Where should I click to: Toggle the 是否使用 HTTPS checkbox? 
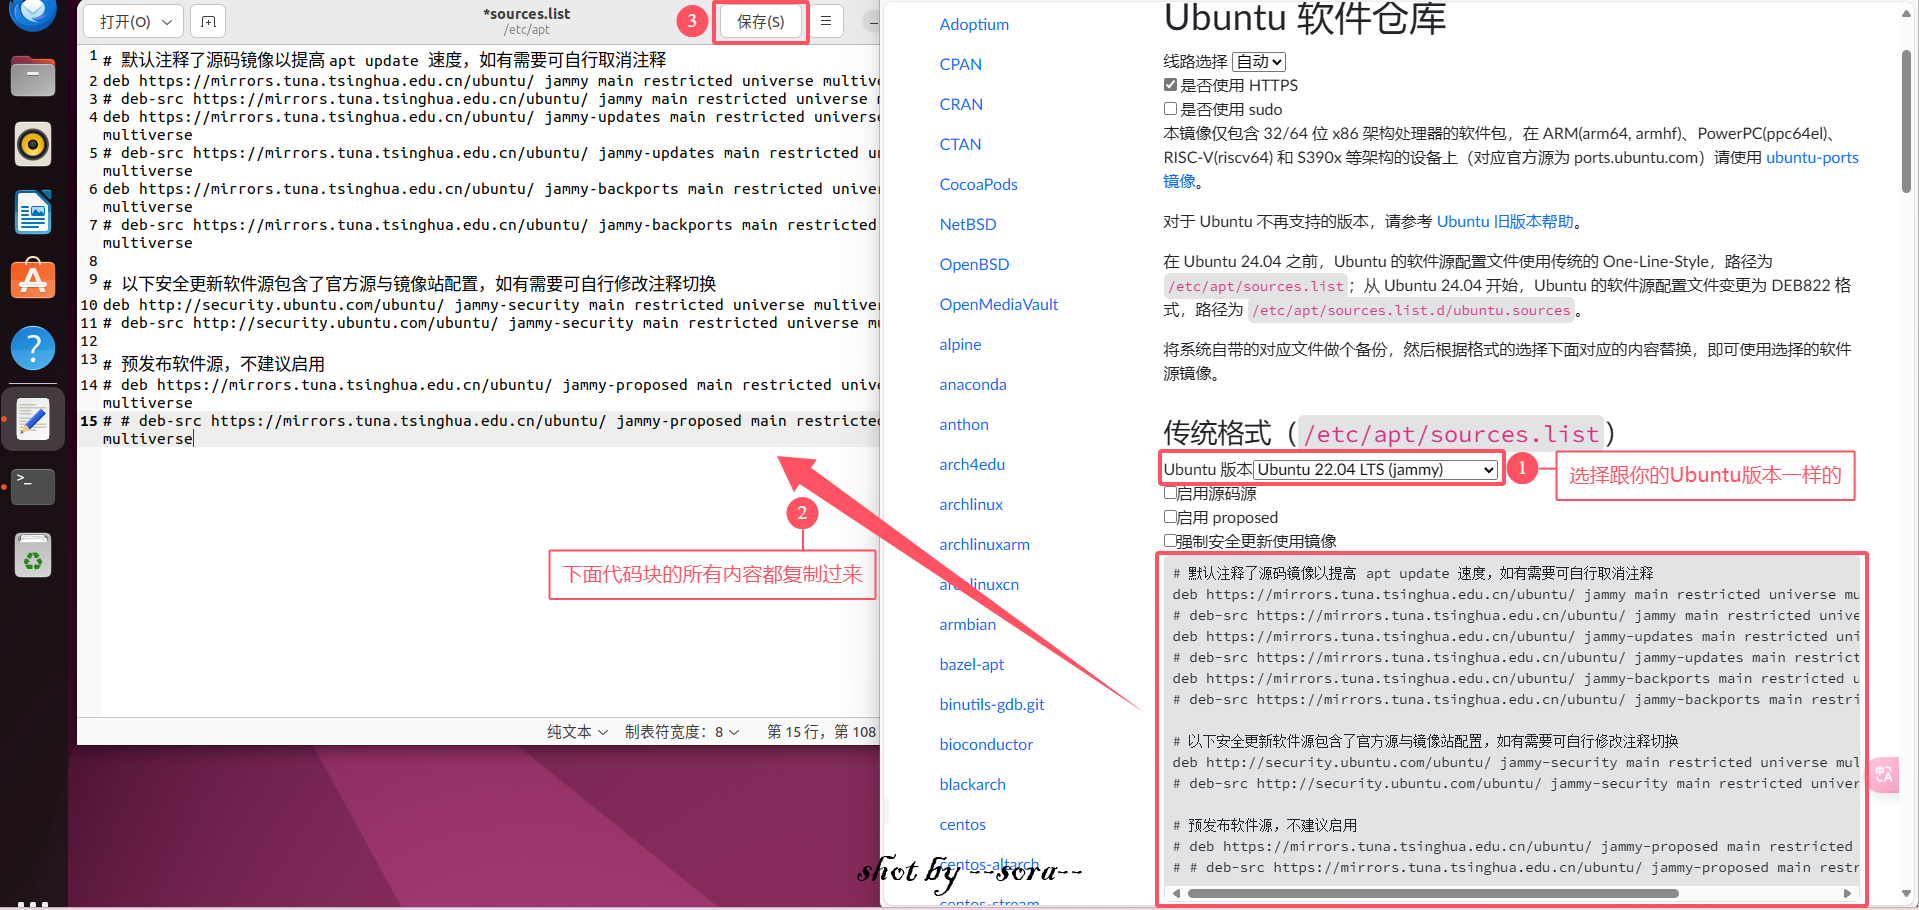point(1170,85)
